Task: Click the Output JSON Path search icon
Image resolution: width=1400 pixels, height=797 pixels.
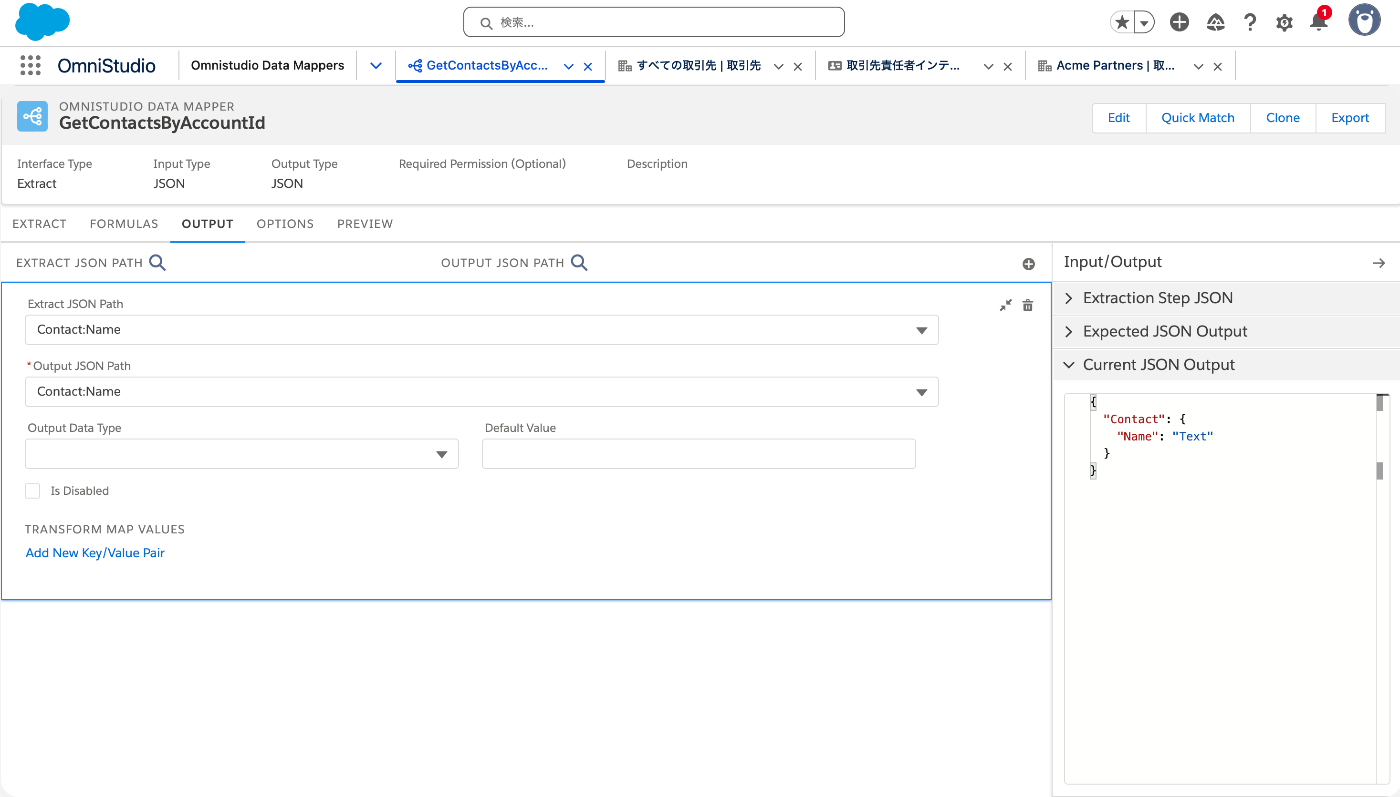Action: [579, 263]
